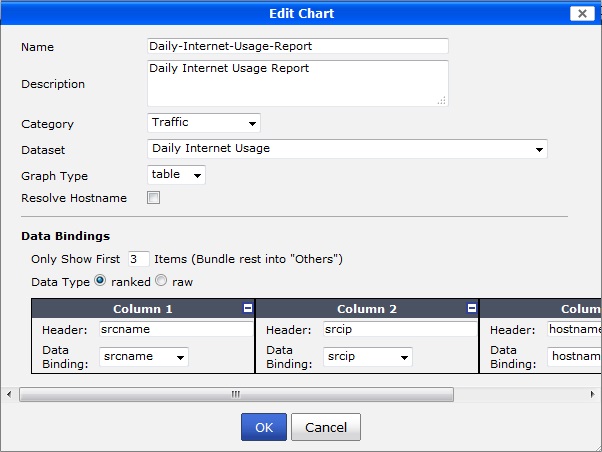Click OK to save chart
The image size is (602, 452).
[264, 427]
